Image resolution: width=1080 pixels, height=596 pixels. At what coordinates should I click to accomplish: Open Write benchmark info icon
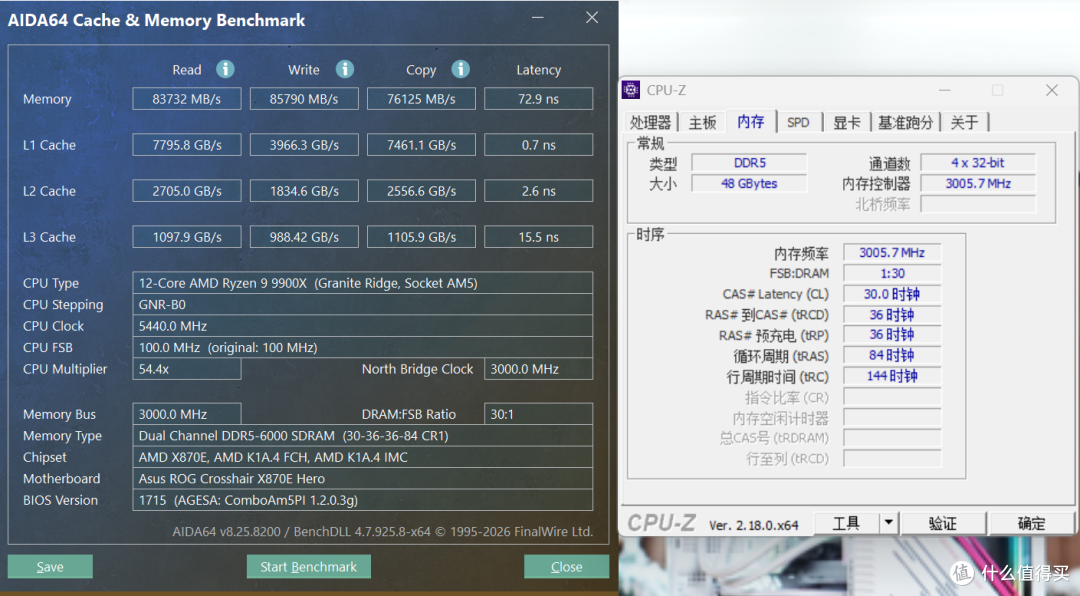pyautogui.click(x=344, y=69)
